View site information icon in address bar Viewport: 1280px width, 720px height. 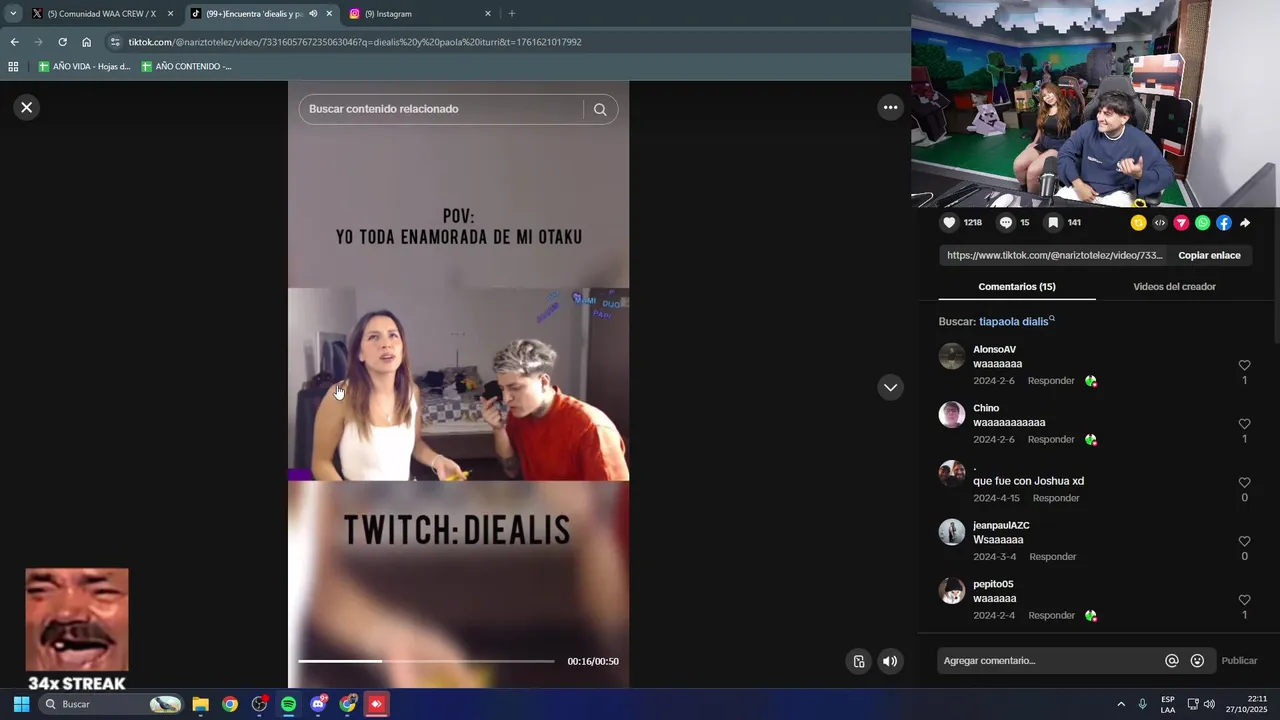pos(115,42)
